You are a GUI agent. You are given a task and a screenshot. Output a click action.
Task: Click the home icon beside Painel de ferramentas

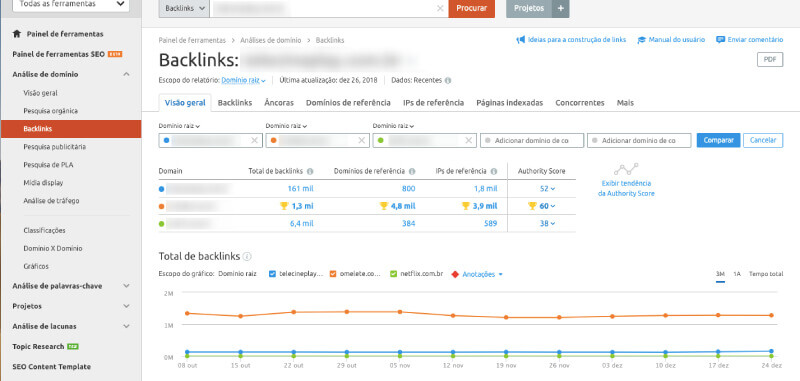pyautogui.click(x=17, y=34)
